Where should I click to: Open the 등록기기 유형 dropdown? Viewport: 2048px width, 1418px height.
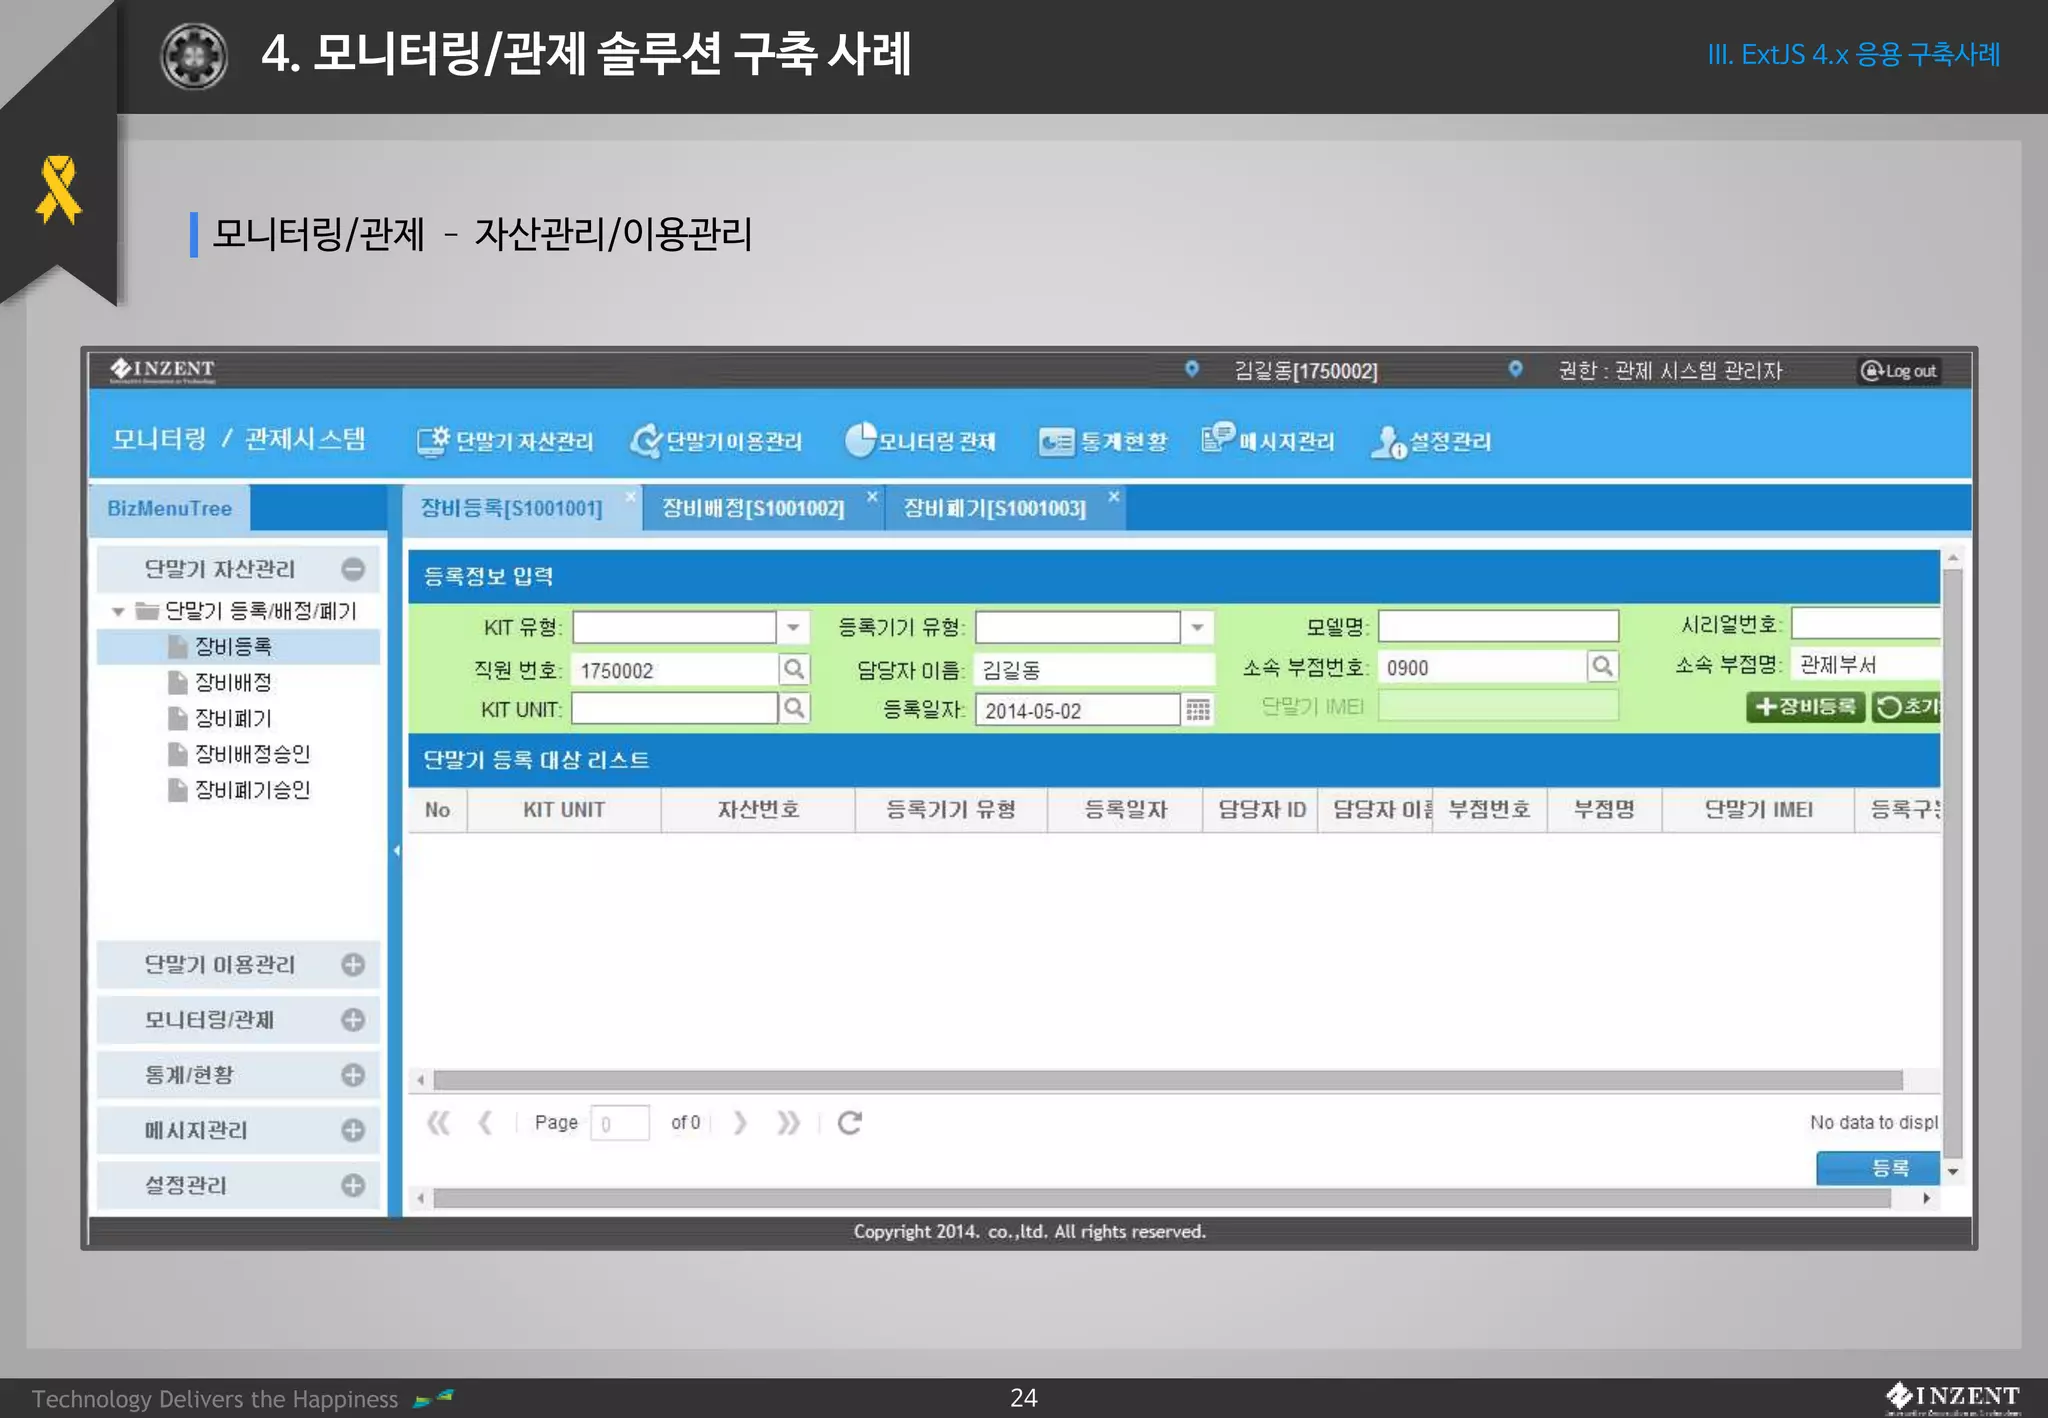coord(1197,628)
